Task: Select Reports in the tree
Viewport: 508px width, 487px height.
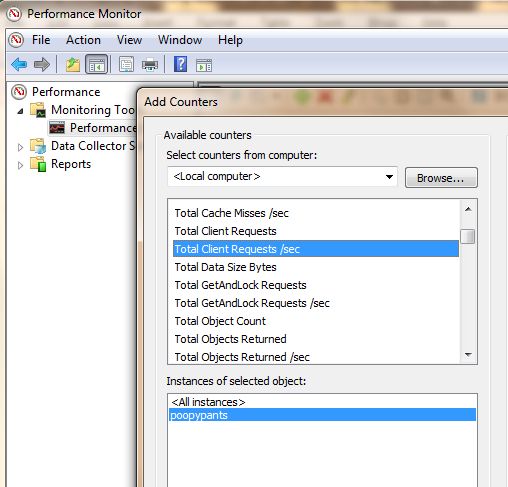Action: click(71, 164)
